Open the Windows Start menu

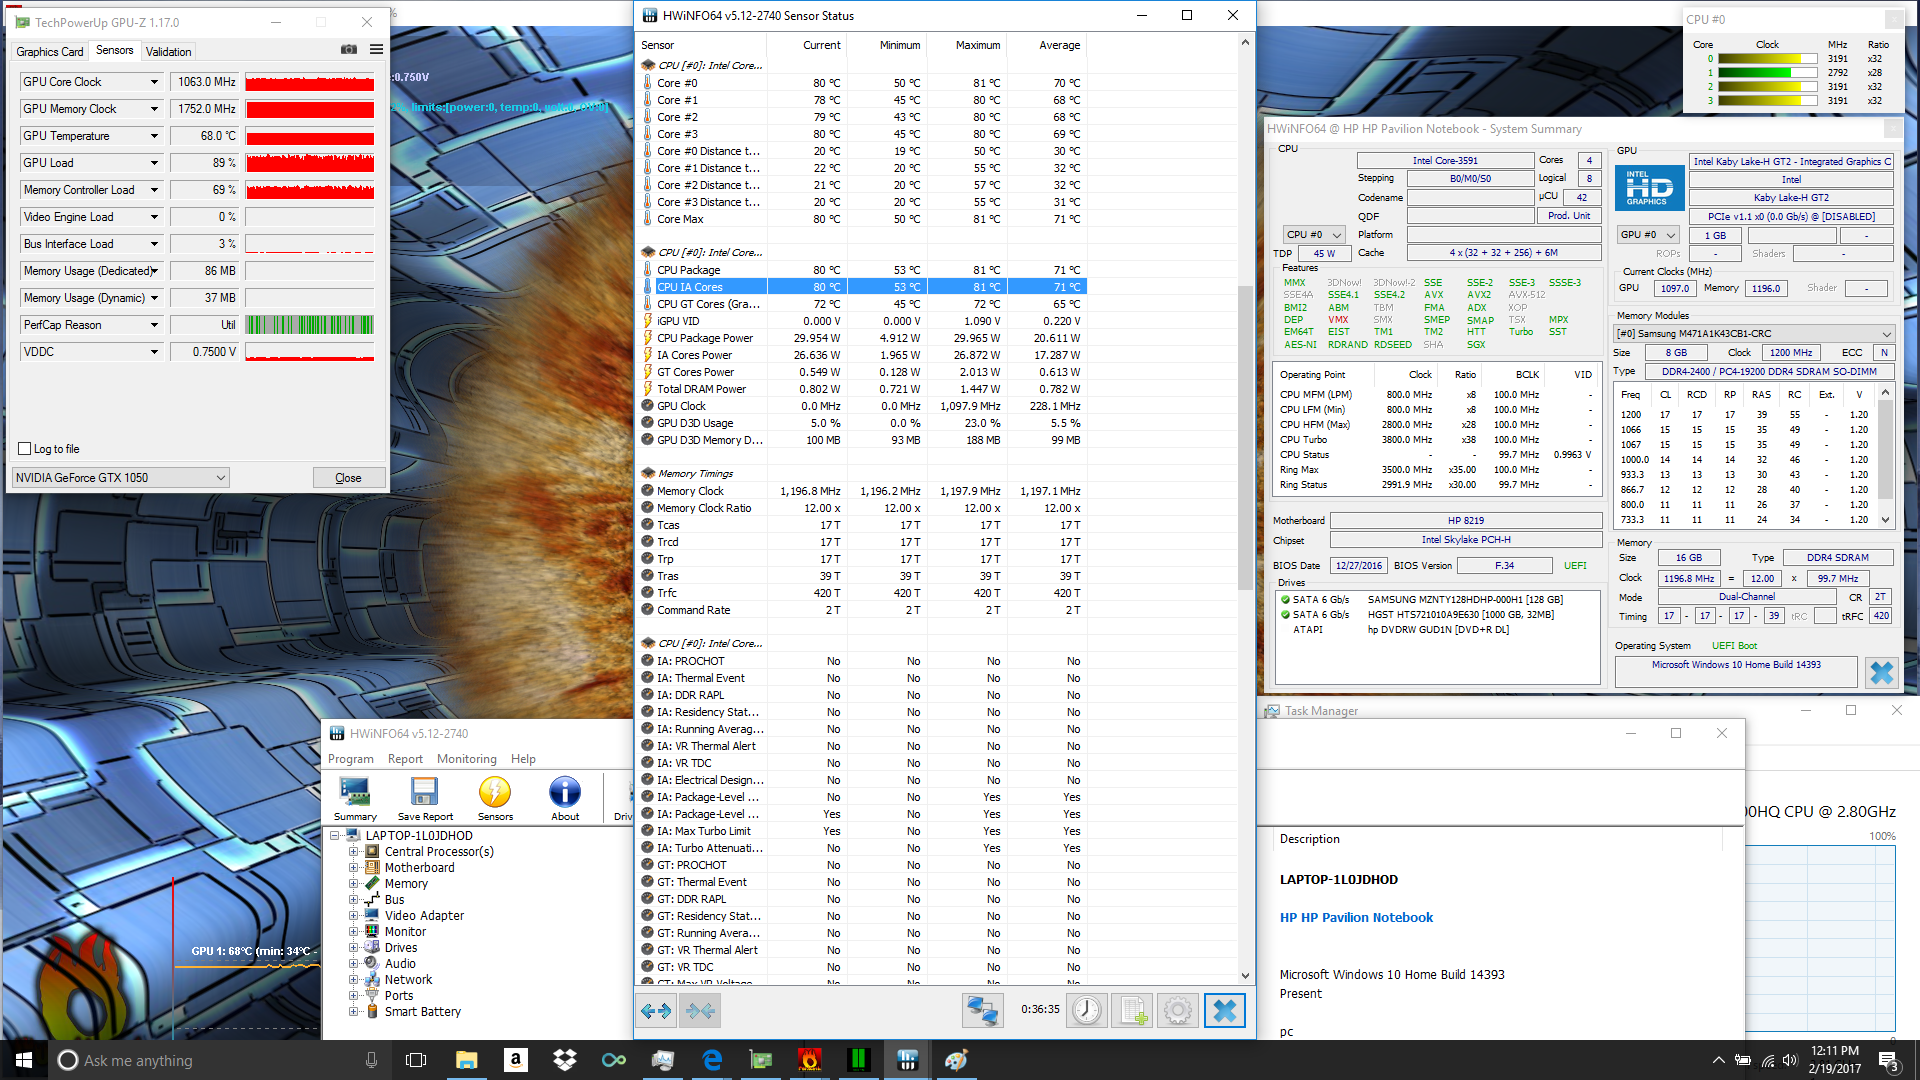click(24, 1060)
